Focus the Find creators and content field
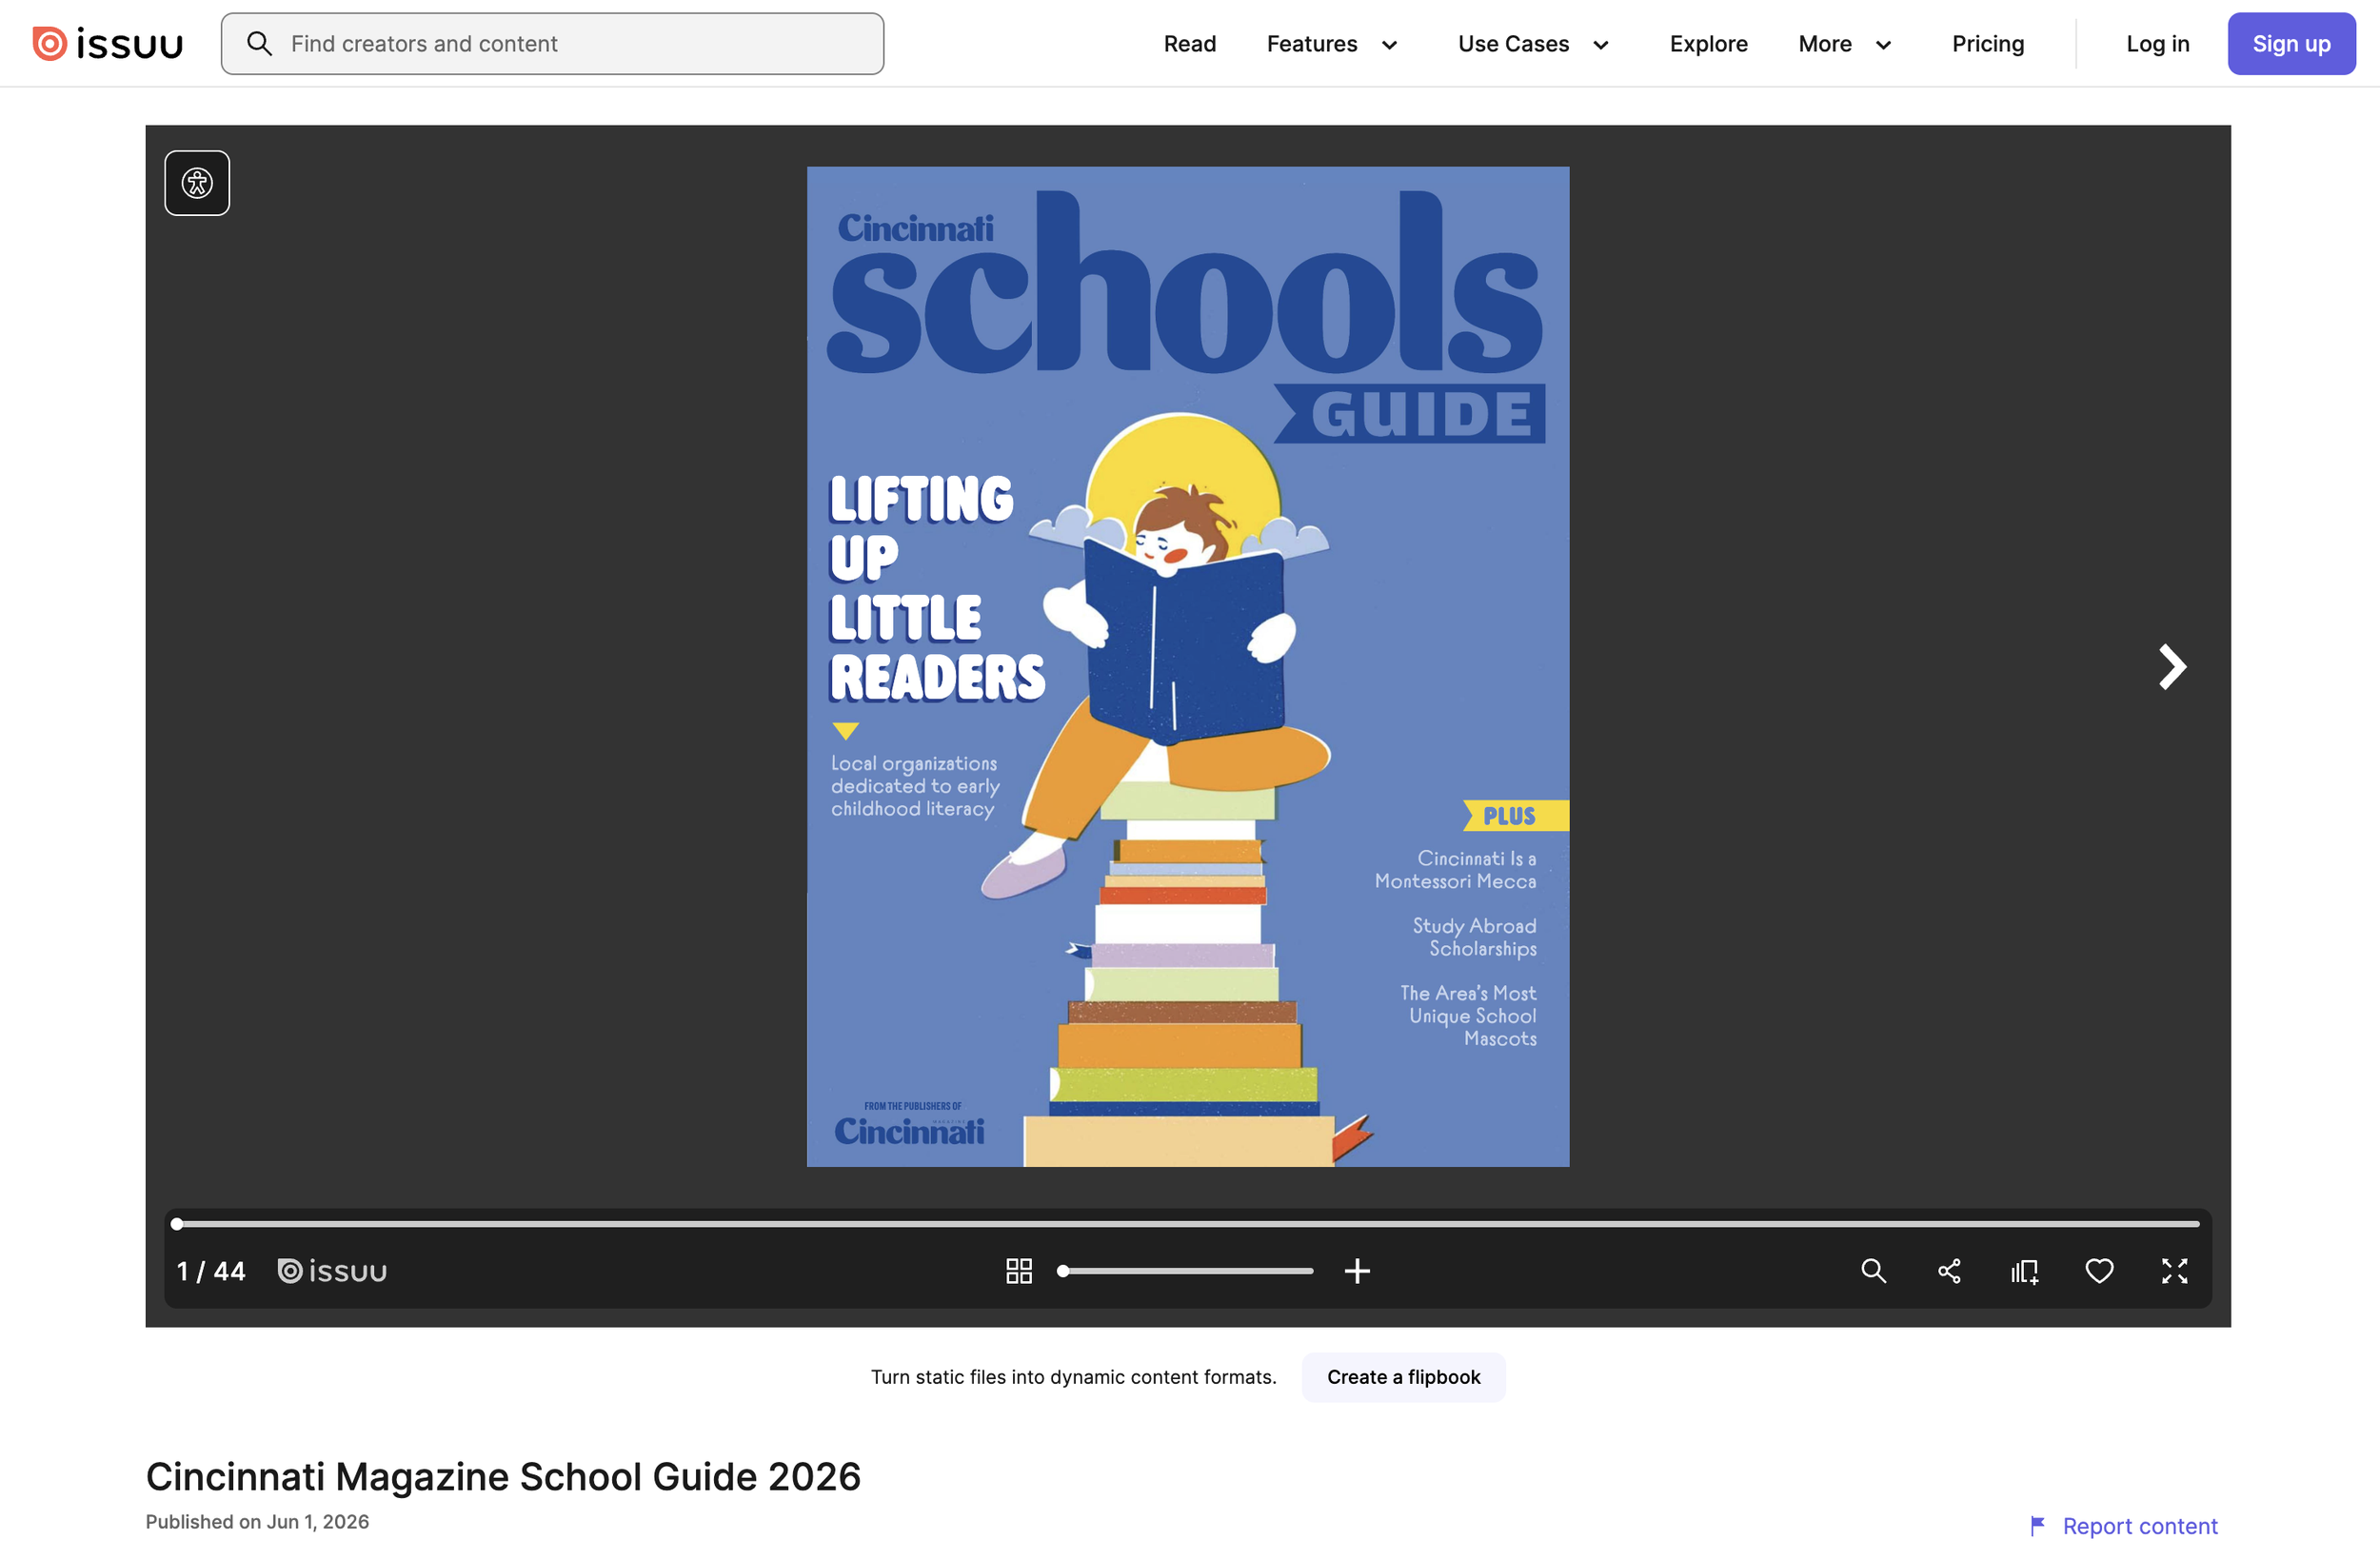 coord(552,44)
